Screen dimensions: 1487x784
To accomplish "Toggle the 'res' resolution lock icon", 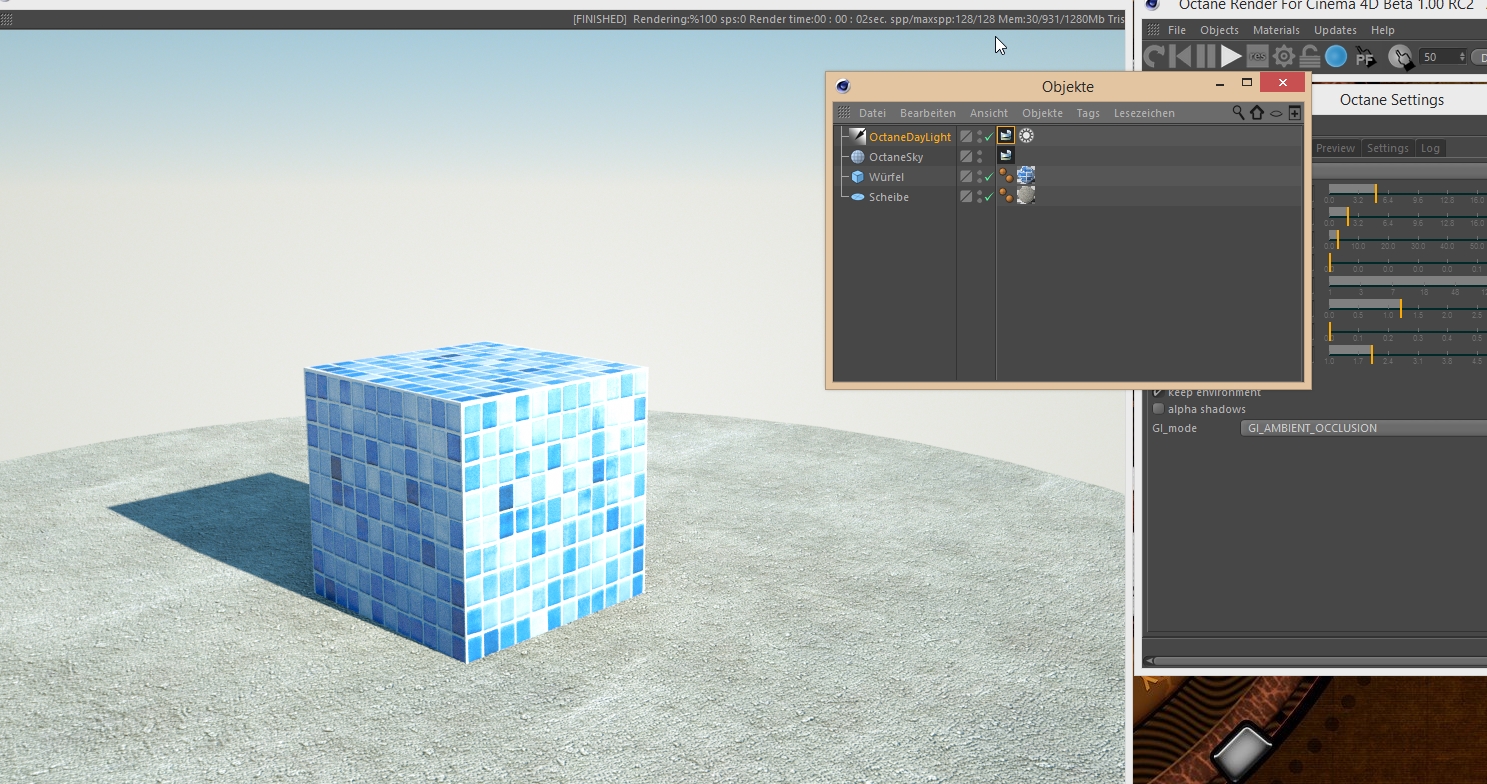I will click(x=1257, y=57).
